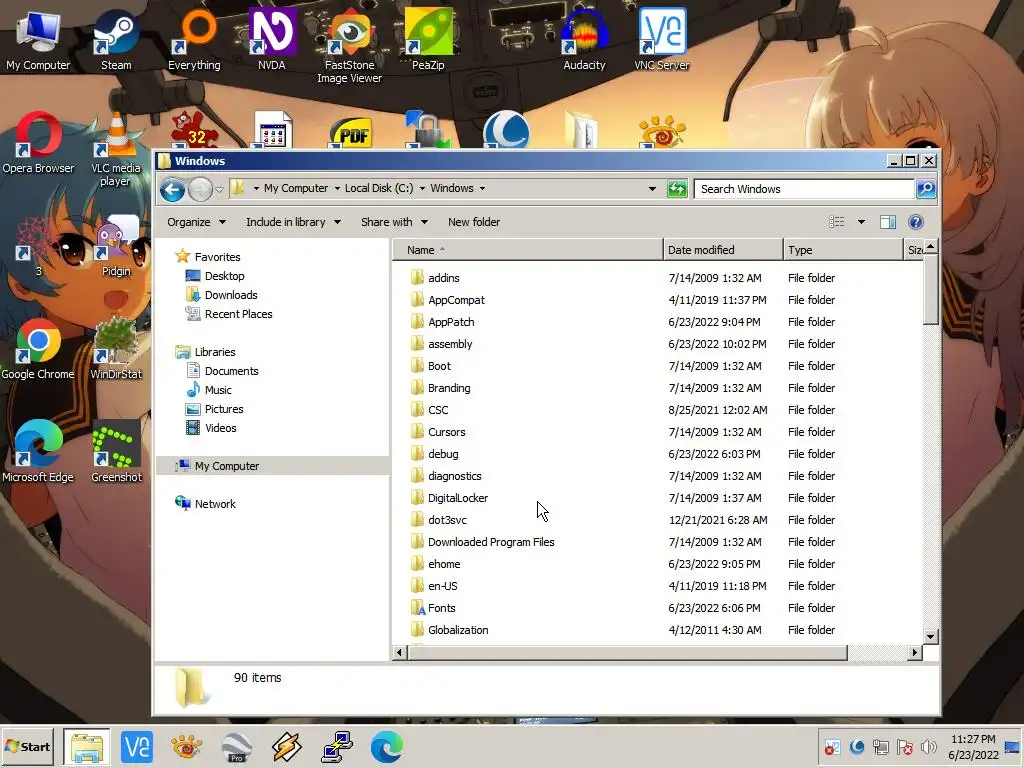Image resolution: width=1024 pixels, height=768 pixels.
Task: Click the vertical scrollbar down arrow
Action: [x=931, y=636]
